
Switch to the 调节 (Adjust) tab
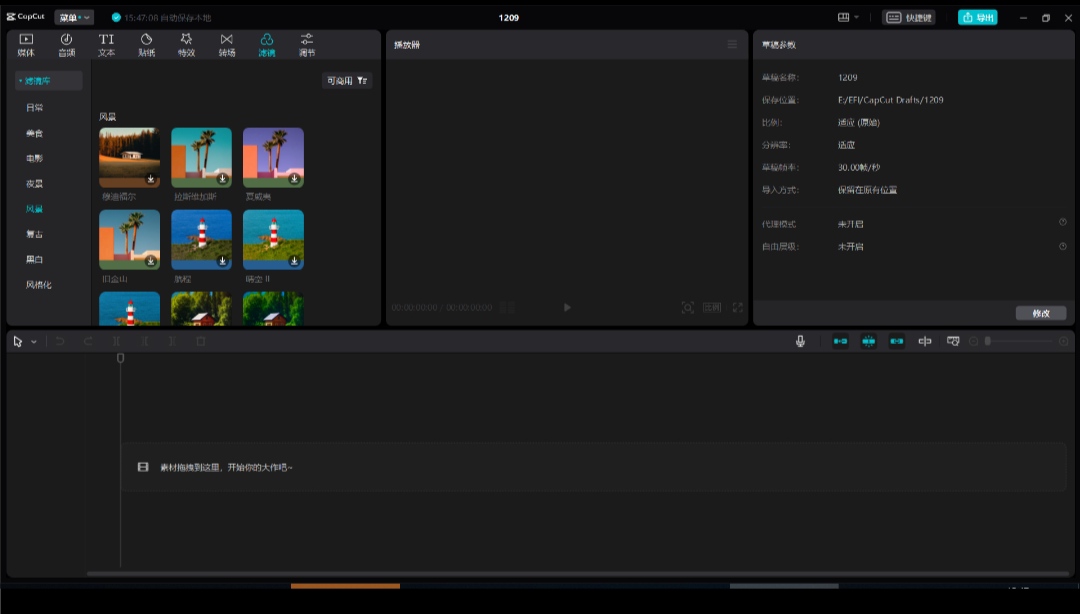[307, 44]
